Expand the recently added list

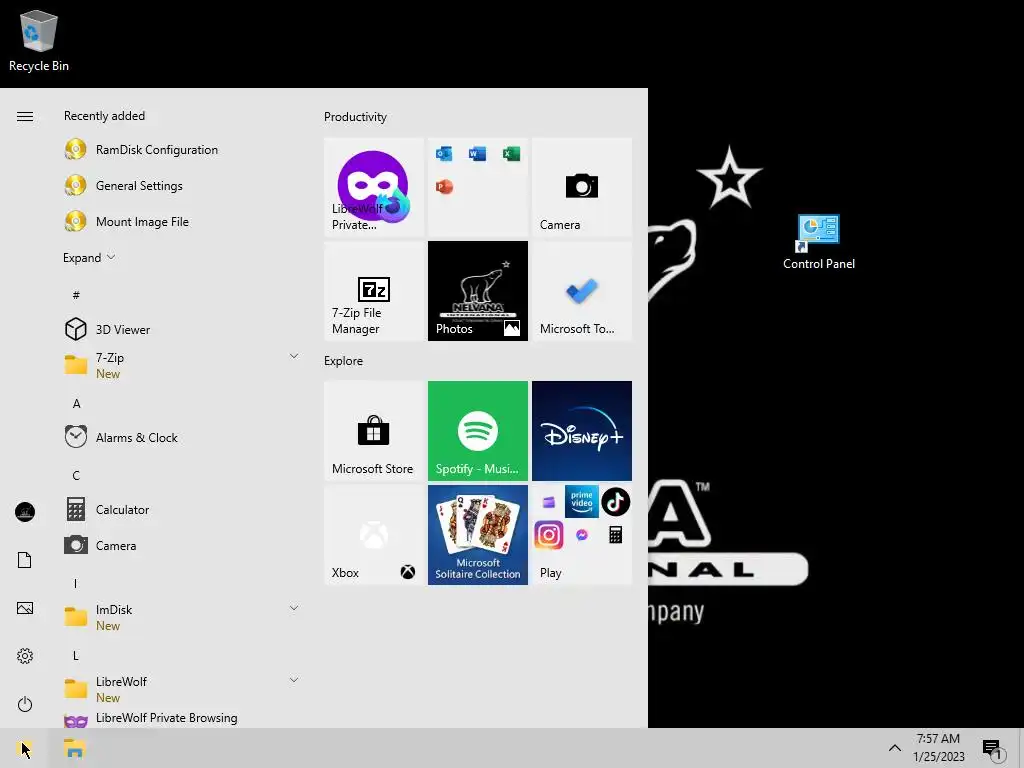pos(89,257)
